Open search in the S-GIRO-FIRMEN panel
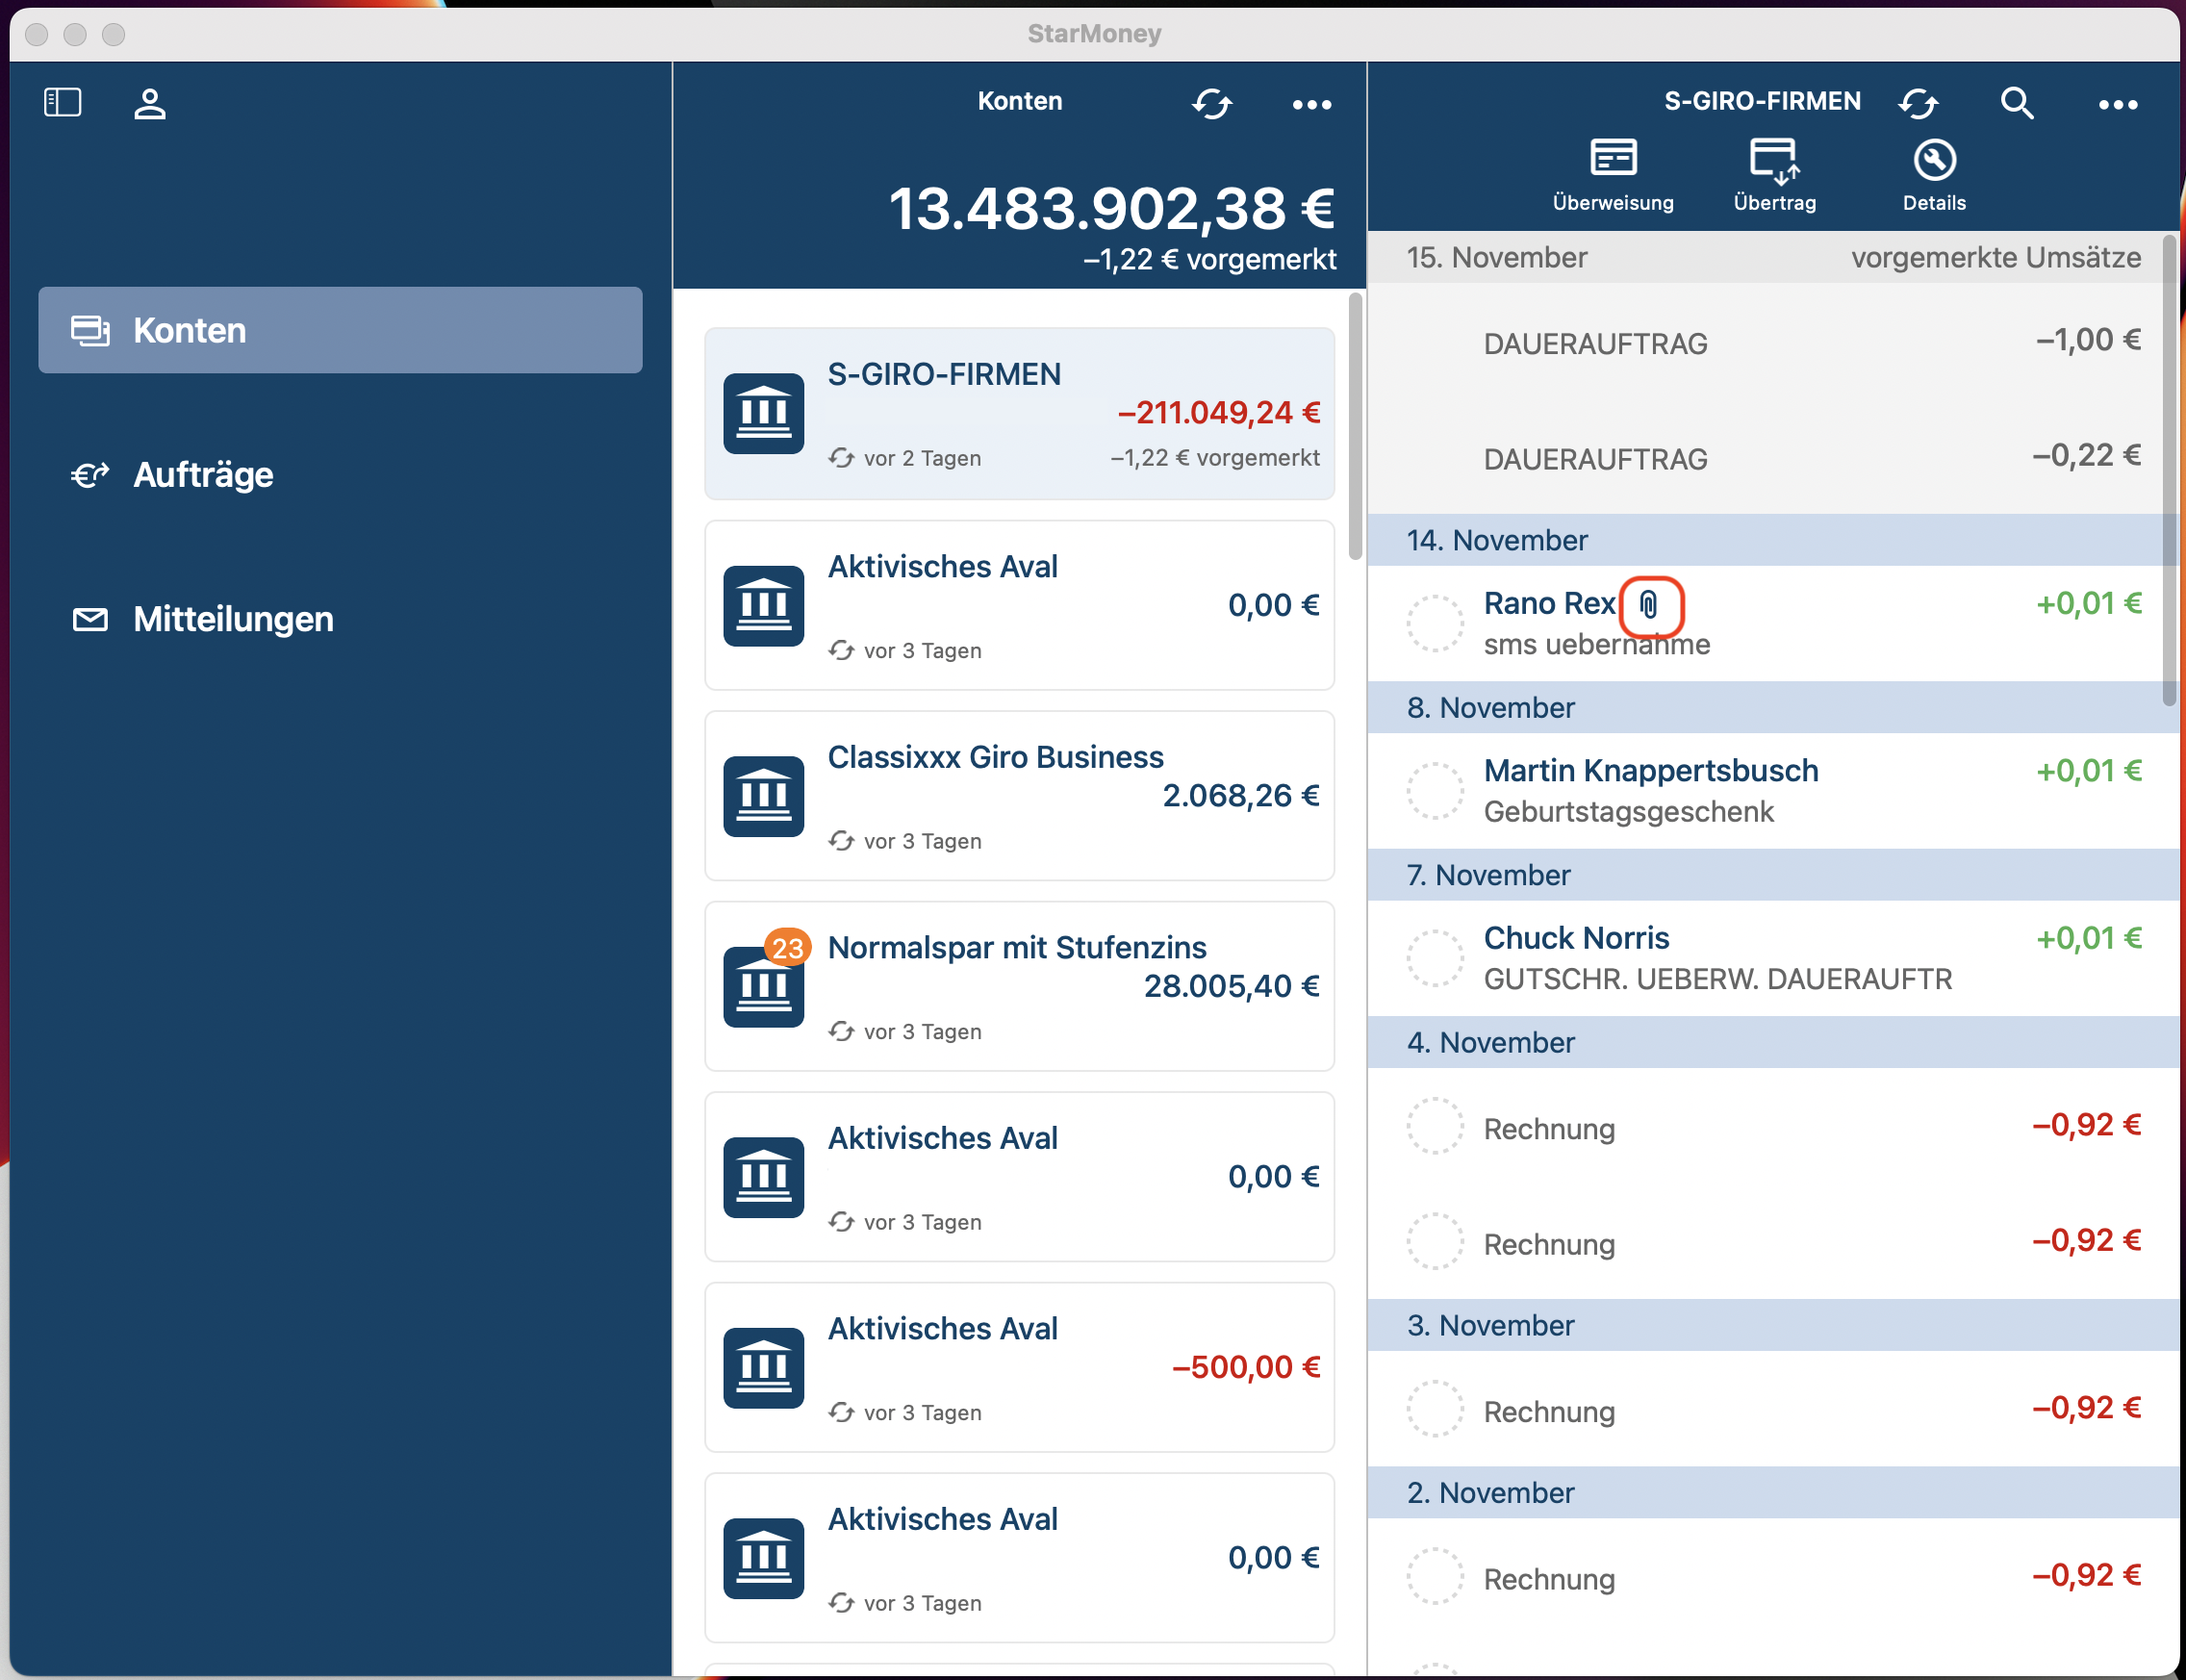The height and width of the screenshot is (1680, 2186). coord(2015,103)
